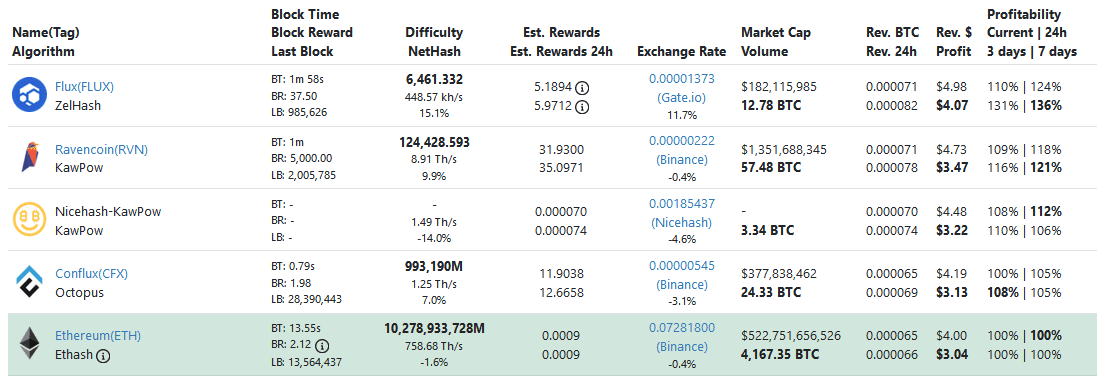Viewport: 1101px width, 380px height.
Task: Click the Nicehash smiley logo icon
Action: 29,219
